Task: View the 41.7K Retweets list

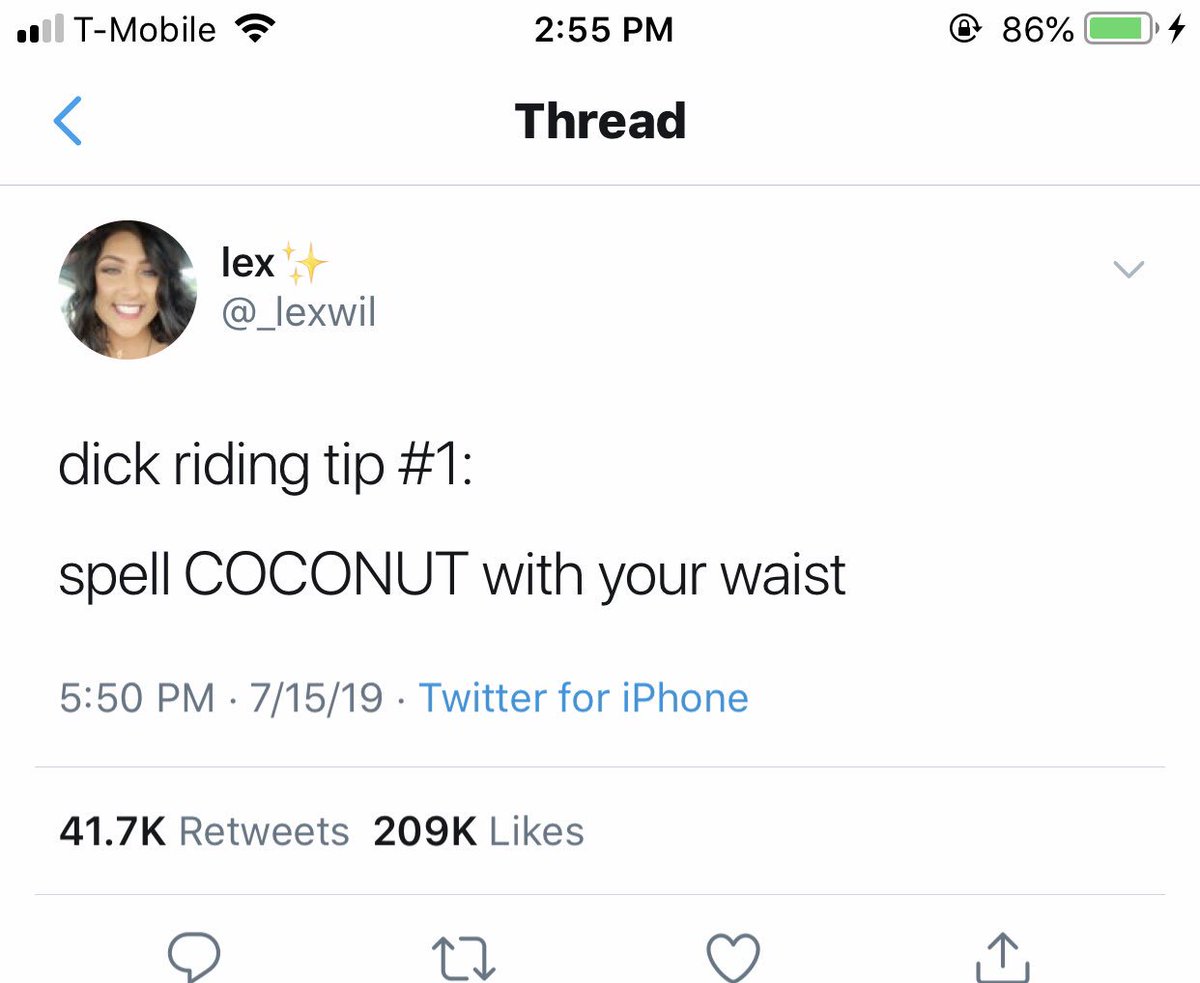Action: [x=204, y=831]
